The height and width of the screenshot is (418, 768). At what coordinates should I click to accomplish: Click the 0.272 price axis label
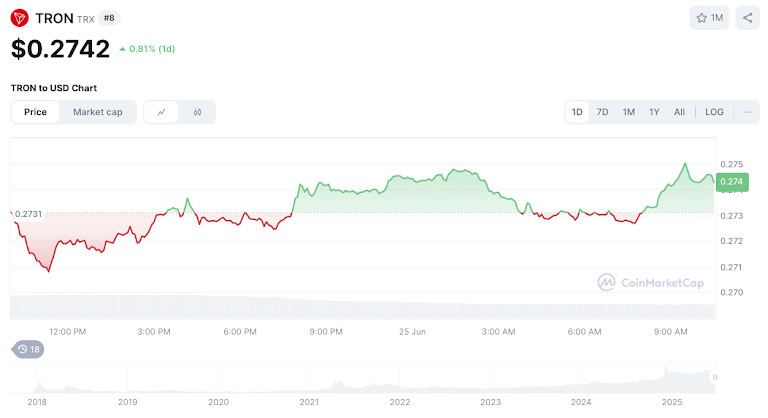(x=732, y=241)
